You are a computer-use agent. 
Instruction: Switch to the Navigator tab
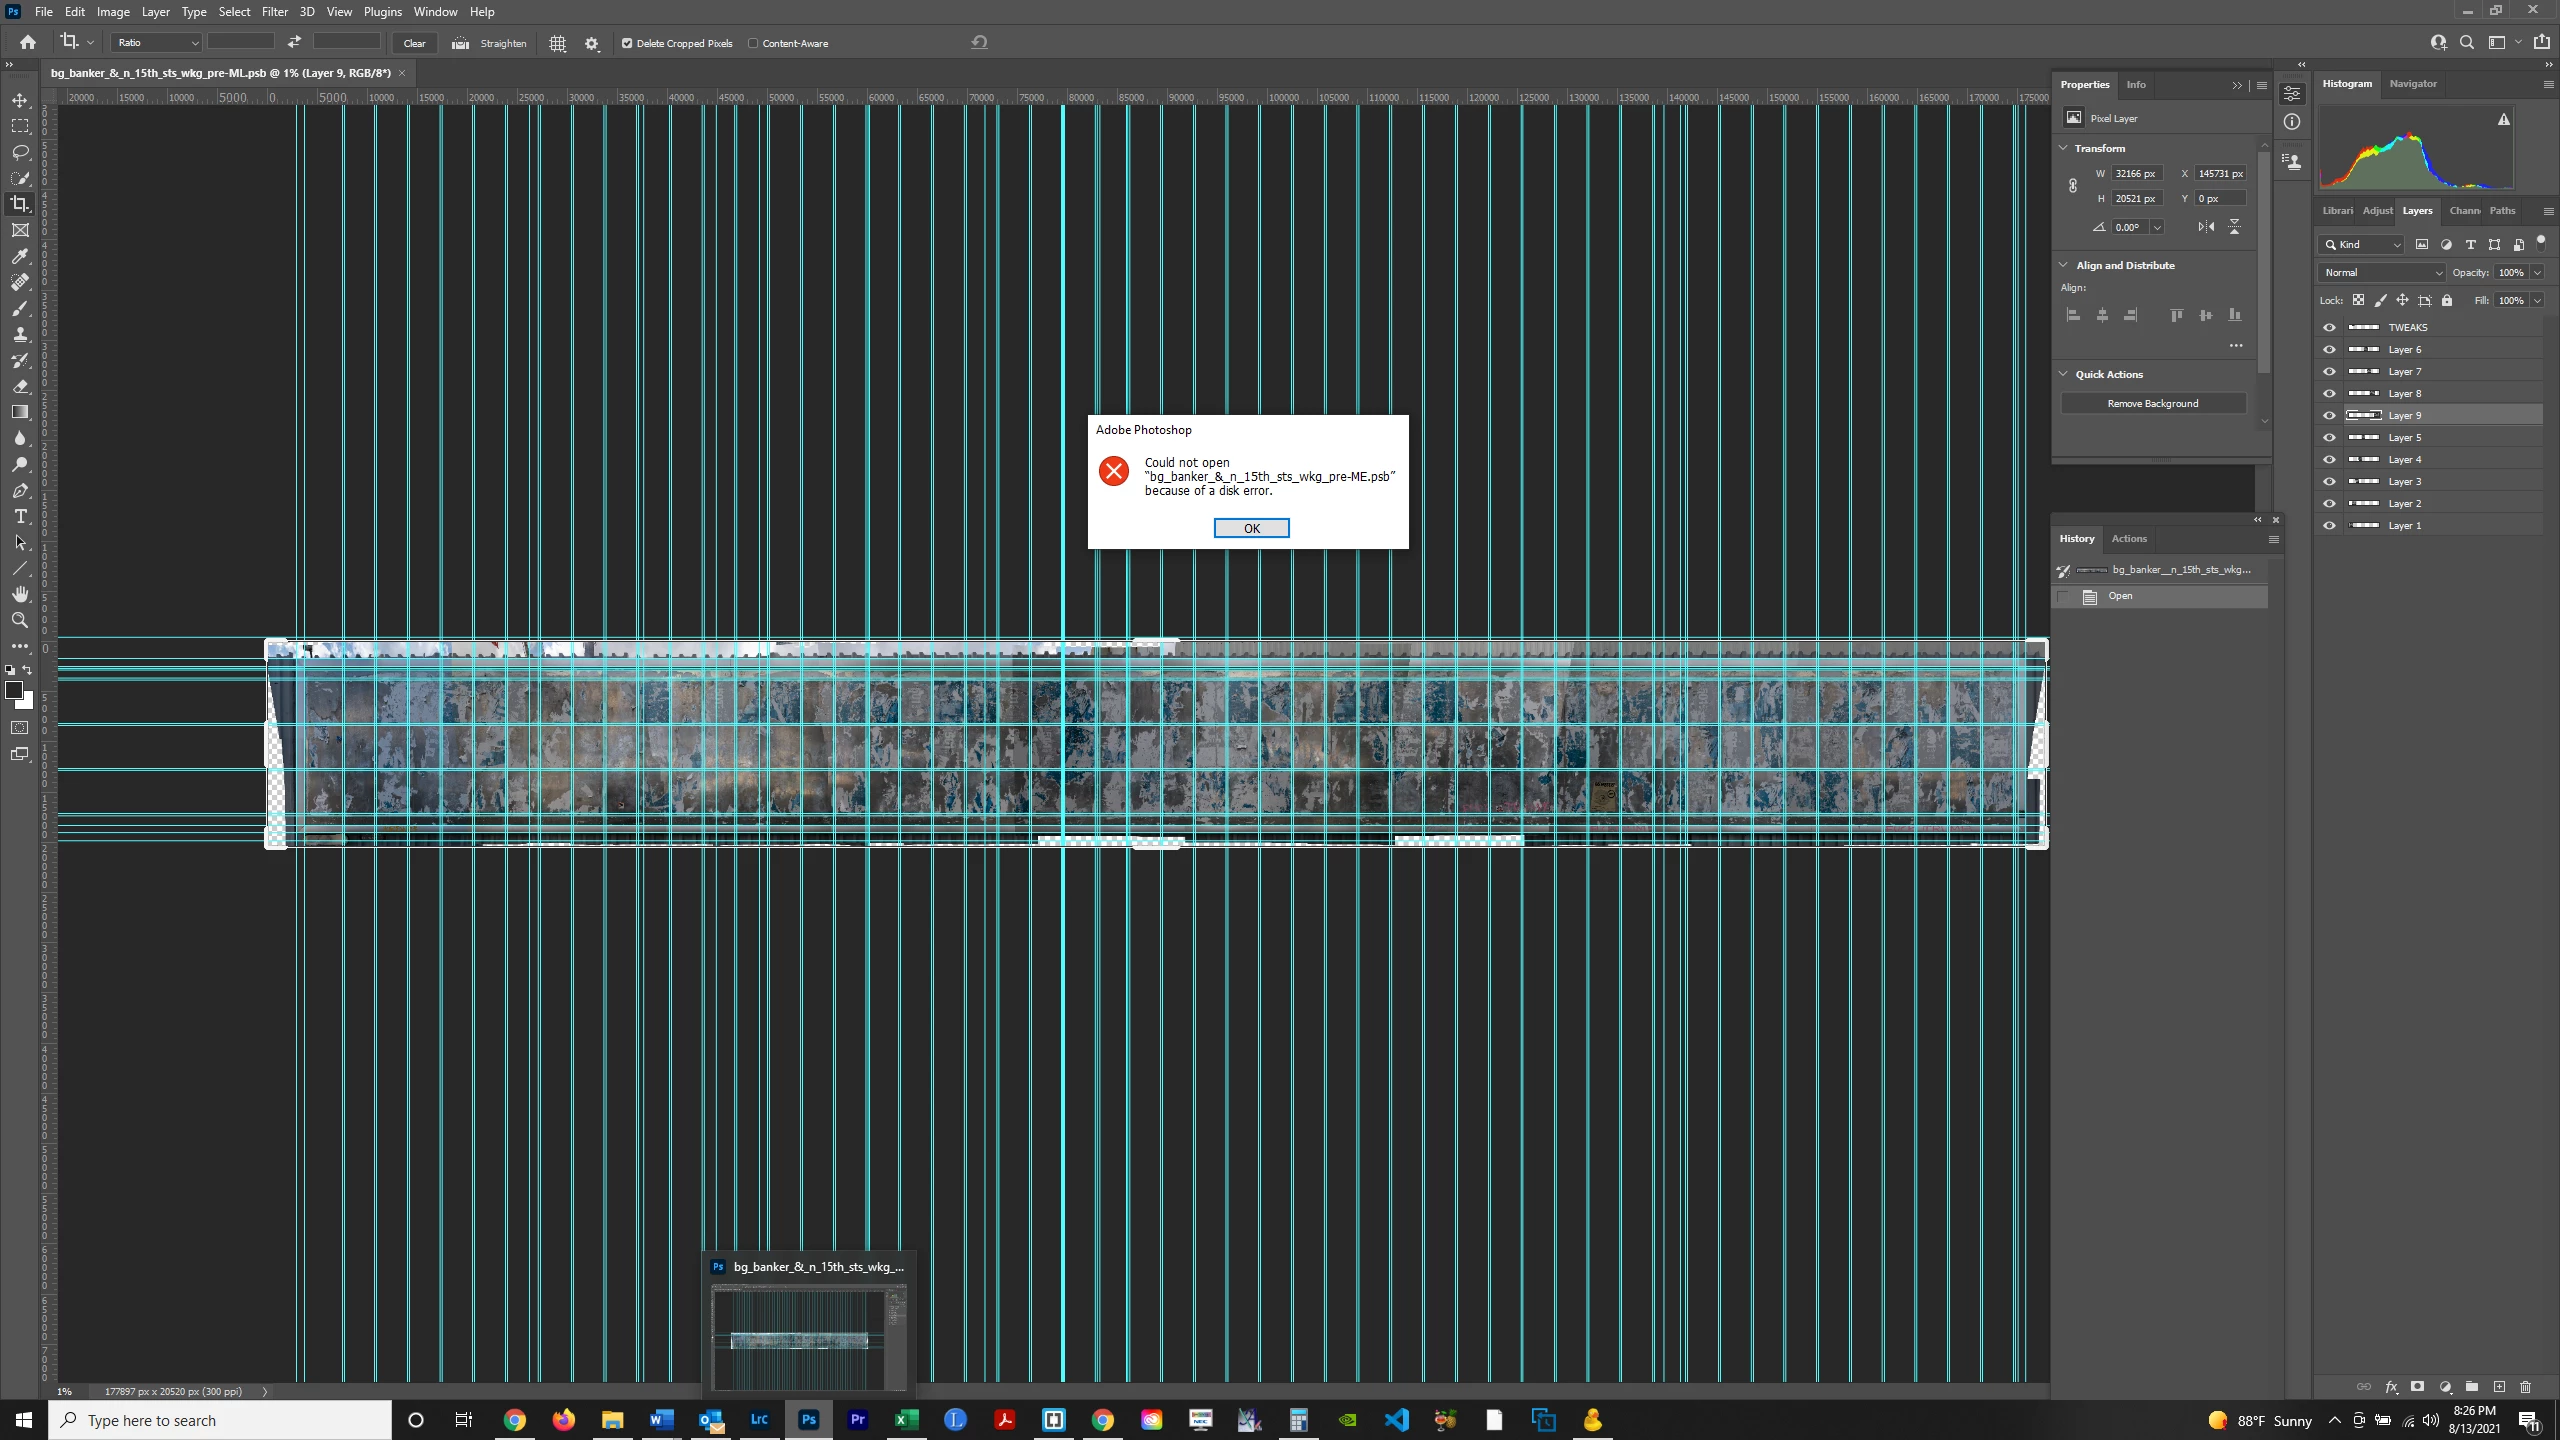pyautogui.click(x=2412, y=84)
